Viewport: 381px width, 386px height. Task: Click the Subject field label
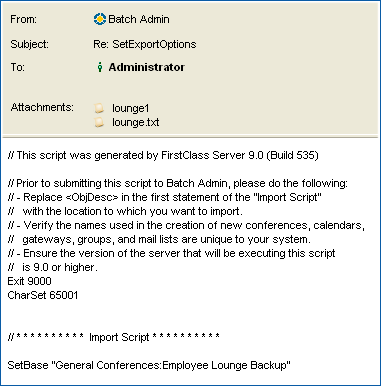pos(29,44)
